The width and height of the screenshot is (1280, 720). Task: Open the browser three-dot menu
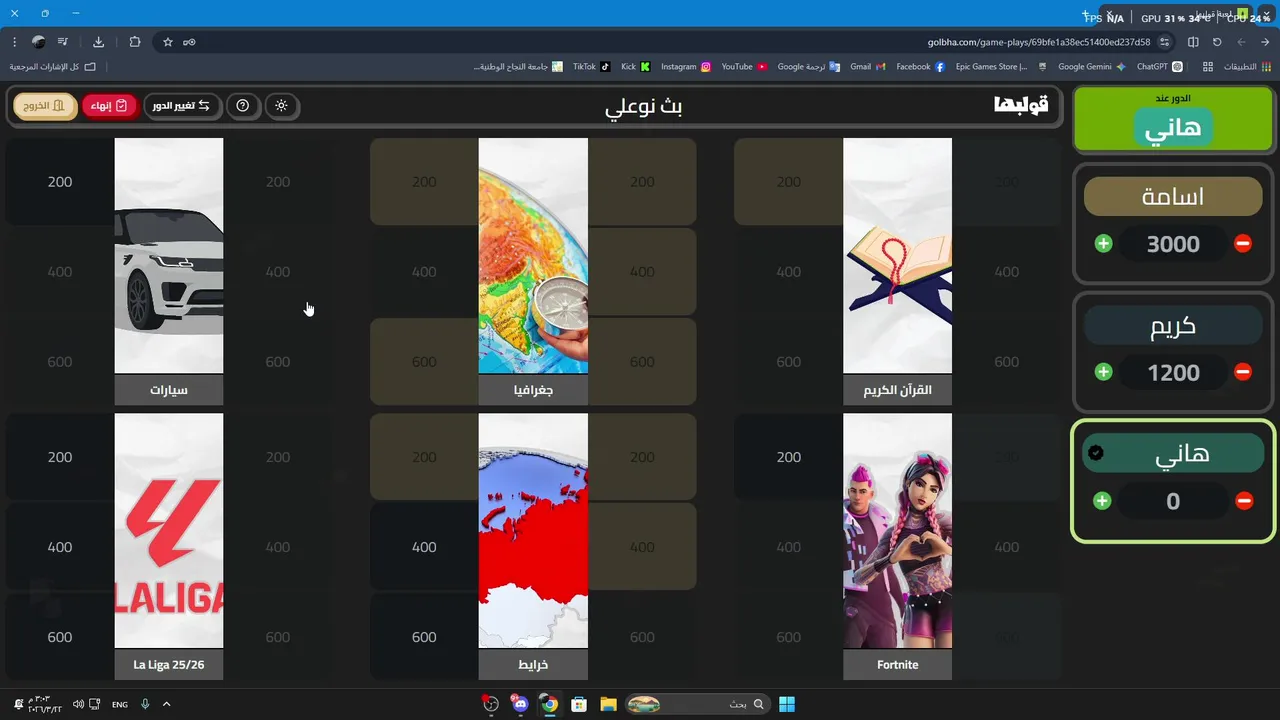pyautogui.click(x=14, y=42)
